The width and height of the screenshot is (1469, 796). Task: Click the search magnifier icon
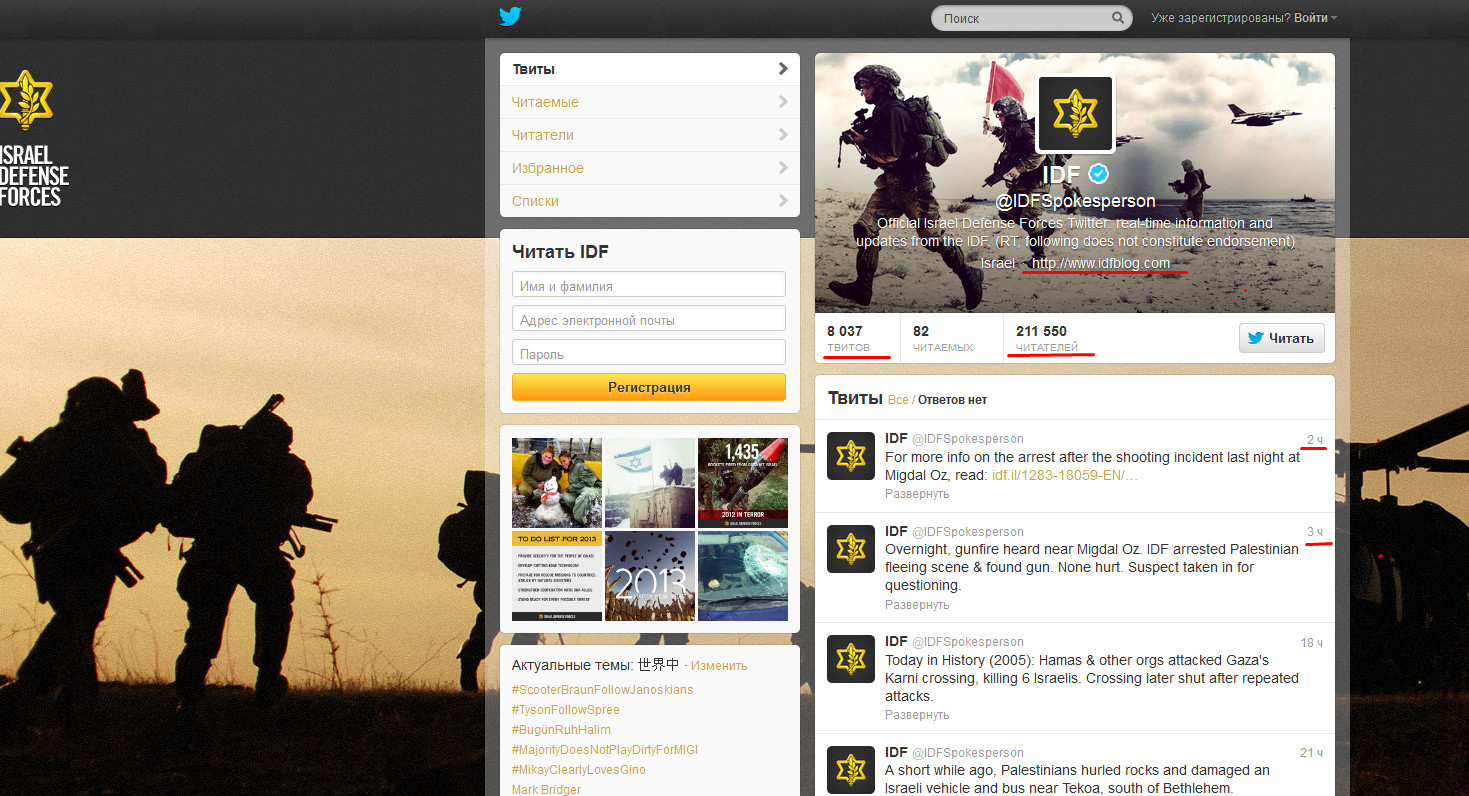click(1118, 18)
